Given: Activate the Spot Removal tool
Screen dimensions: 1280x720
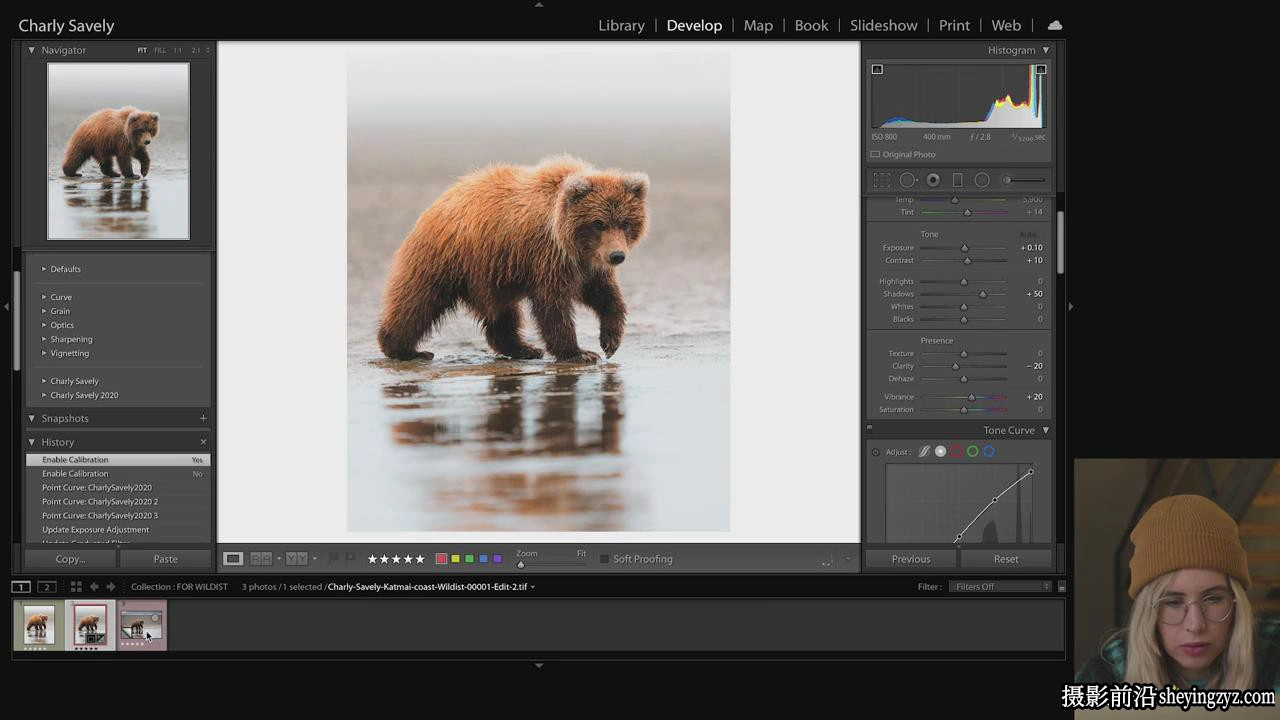Looking at the screenshot, I should 908,180.
